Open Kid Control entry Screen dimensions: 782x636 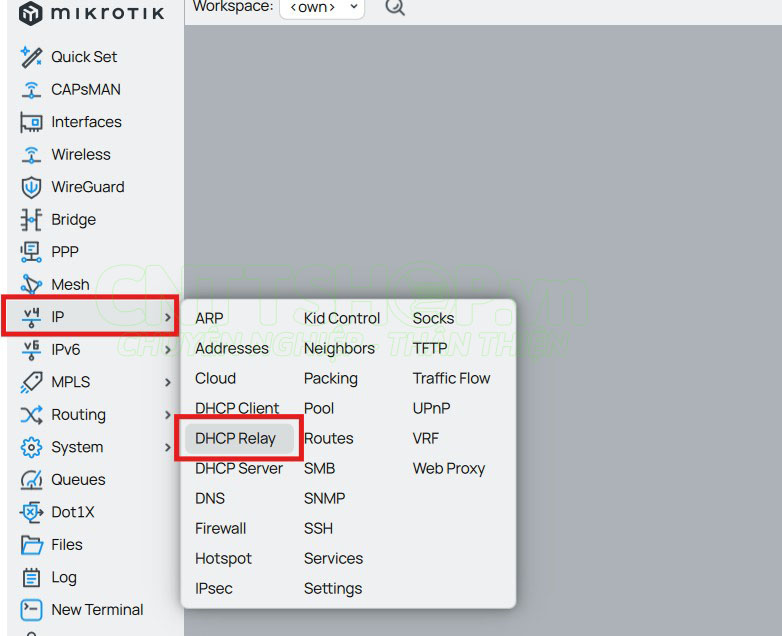[x=342, y=318]
